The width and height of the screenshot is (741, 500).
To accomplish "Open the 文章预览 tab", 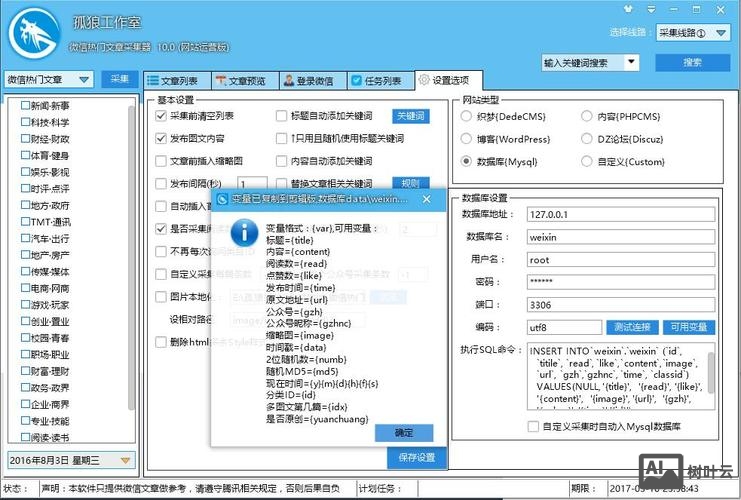I will coord(245,81).
